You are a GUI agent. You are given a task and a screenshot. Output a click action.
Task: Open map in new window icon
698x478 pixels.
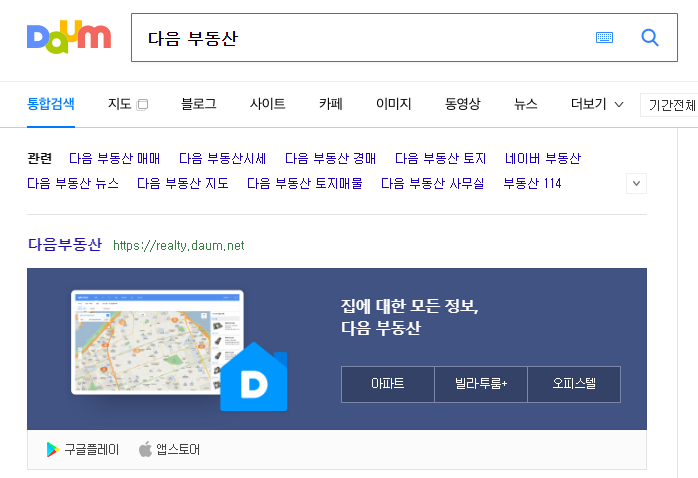pyautogui.click(x=142, y=105)
